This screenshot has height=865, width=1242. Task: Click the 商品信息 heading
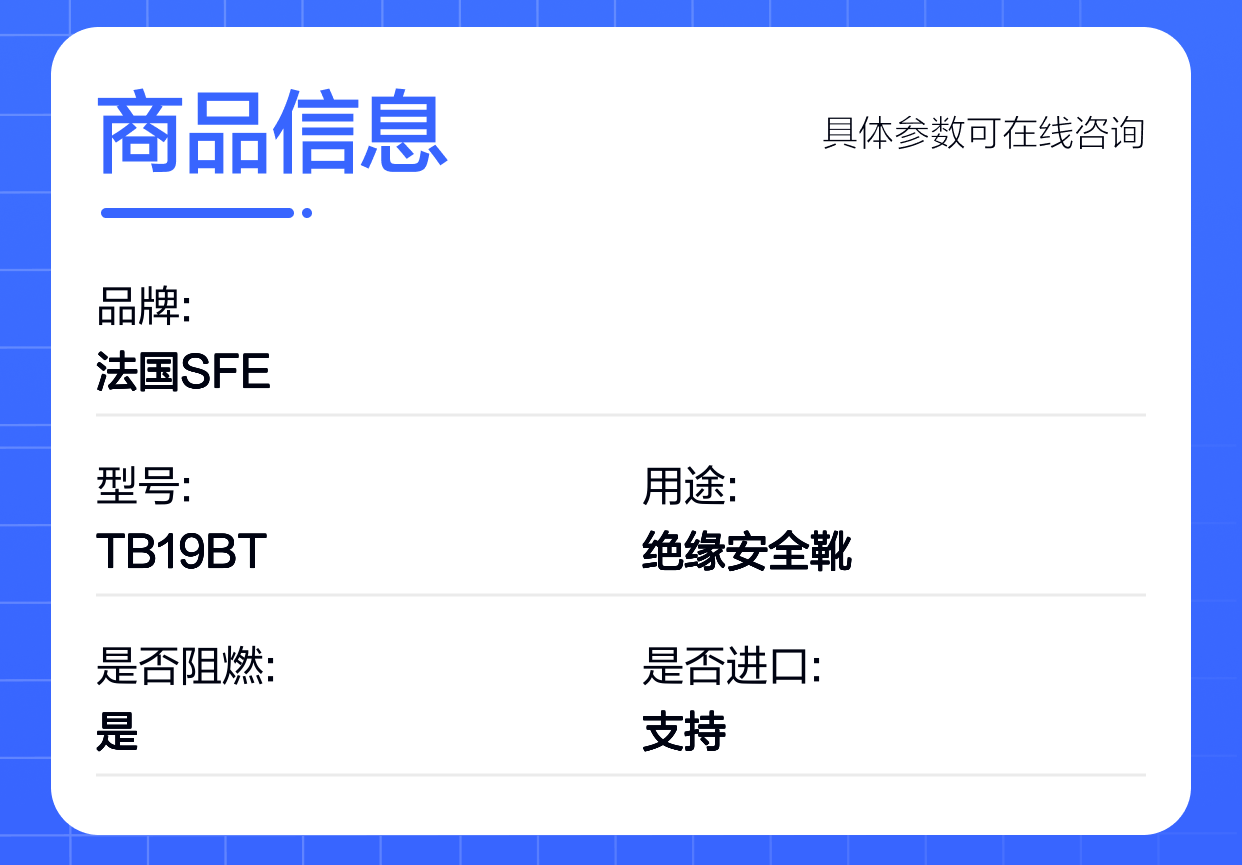coord(272,134)
